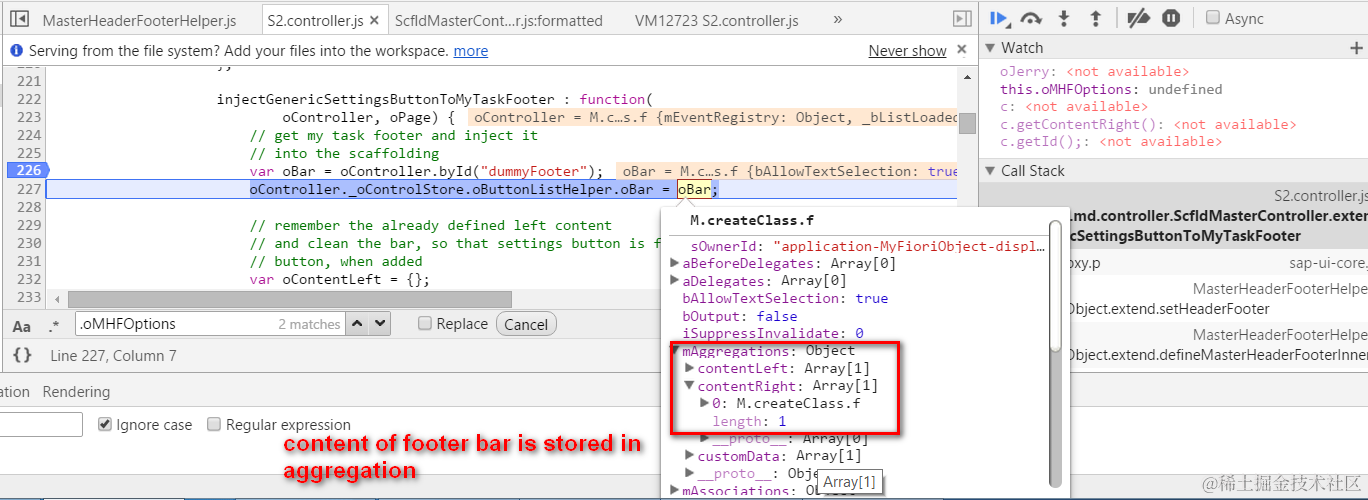Click the Never show link
The width and height of the screenshot is (1368, 500).
pyautogui.click(x=907, y=51)
